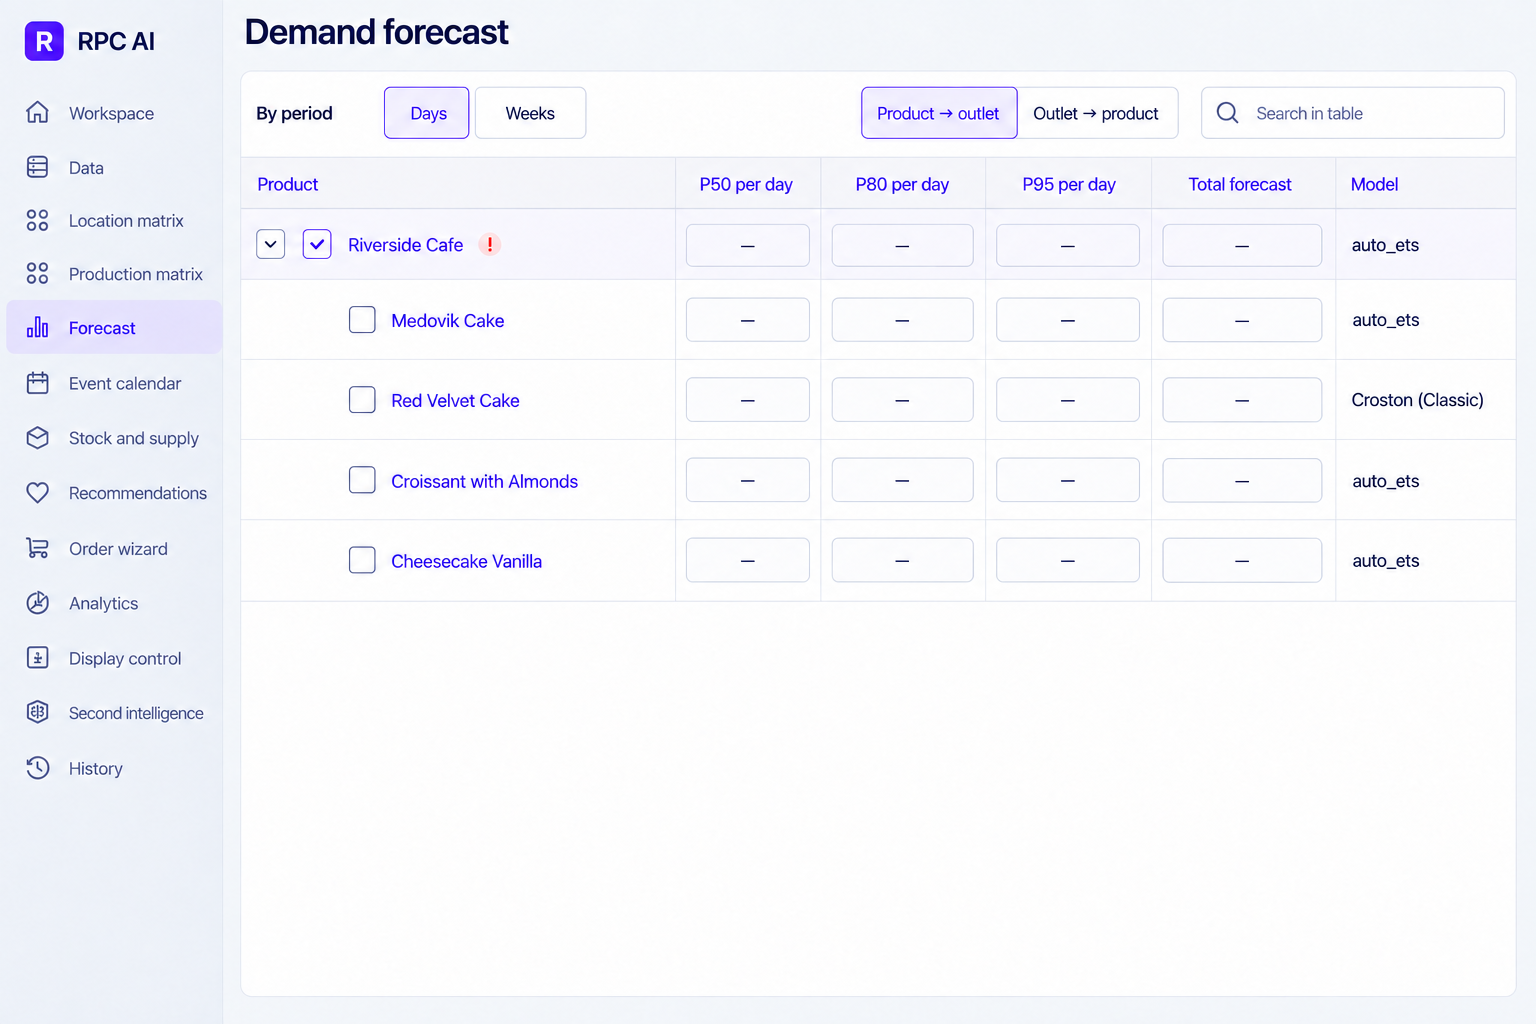Screen dimensions: 1536x1024
Task: Click the search magnifier icon
Action: pos(1227,113)
